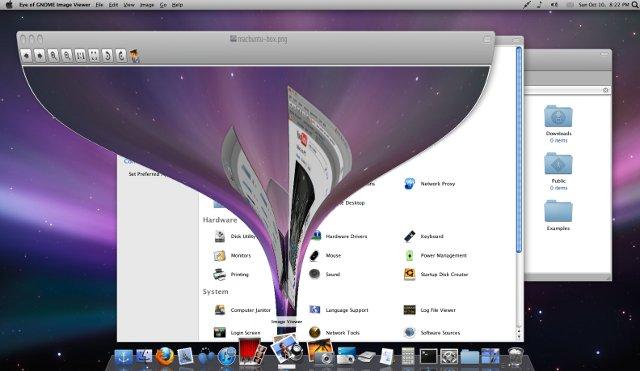Click the Apple logo in the menu bar

click(9, 5)
